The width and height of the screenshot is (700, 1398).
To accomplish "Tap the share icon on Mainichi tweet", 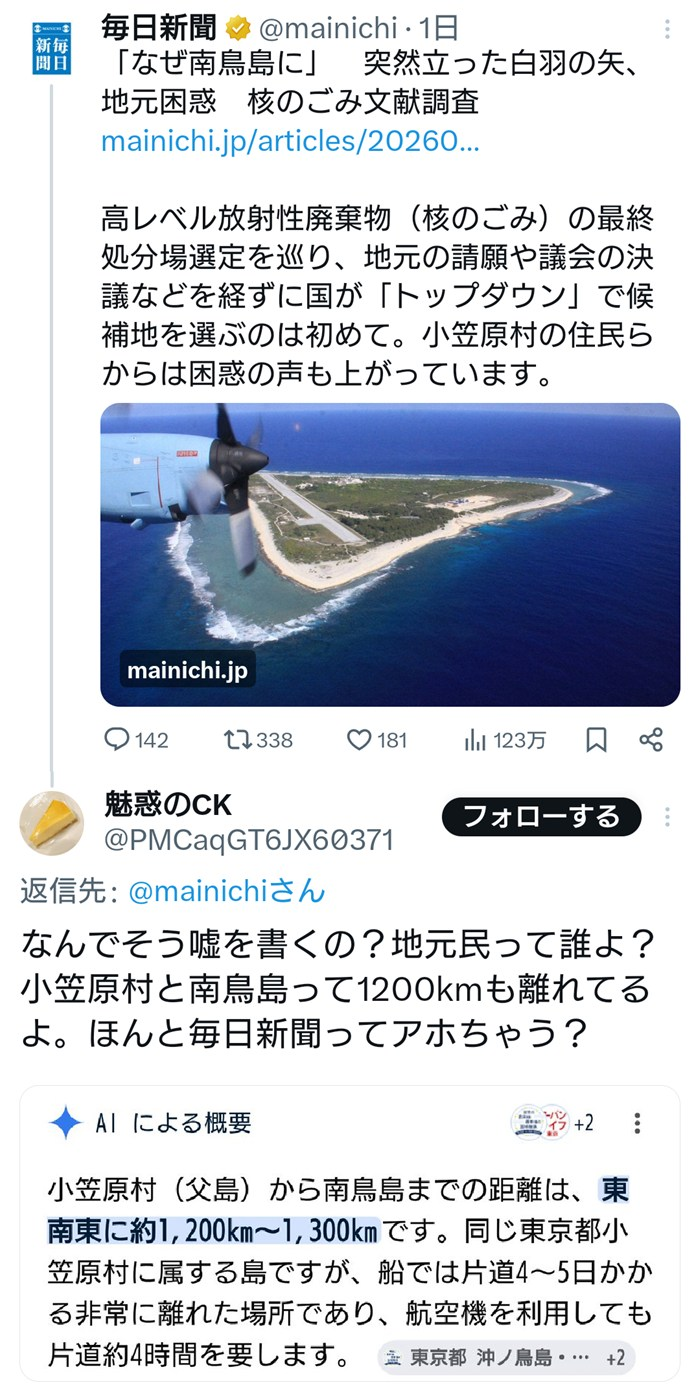I will click(x=651, y=740).
